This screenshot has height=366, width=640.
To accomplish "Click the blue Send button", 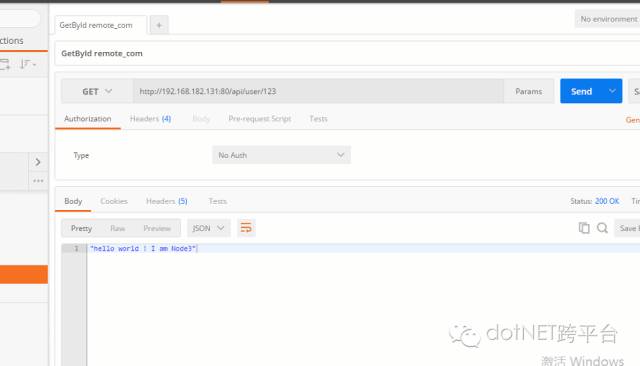I will [581, 91].
